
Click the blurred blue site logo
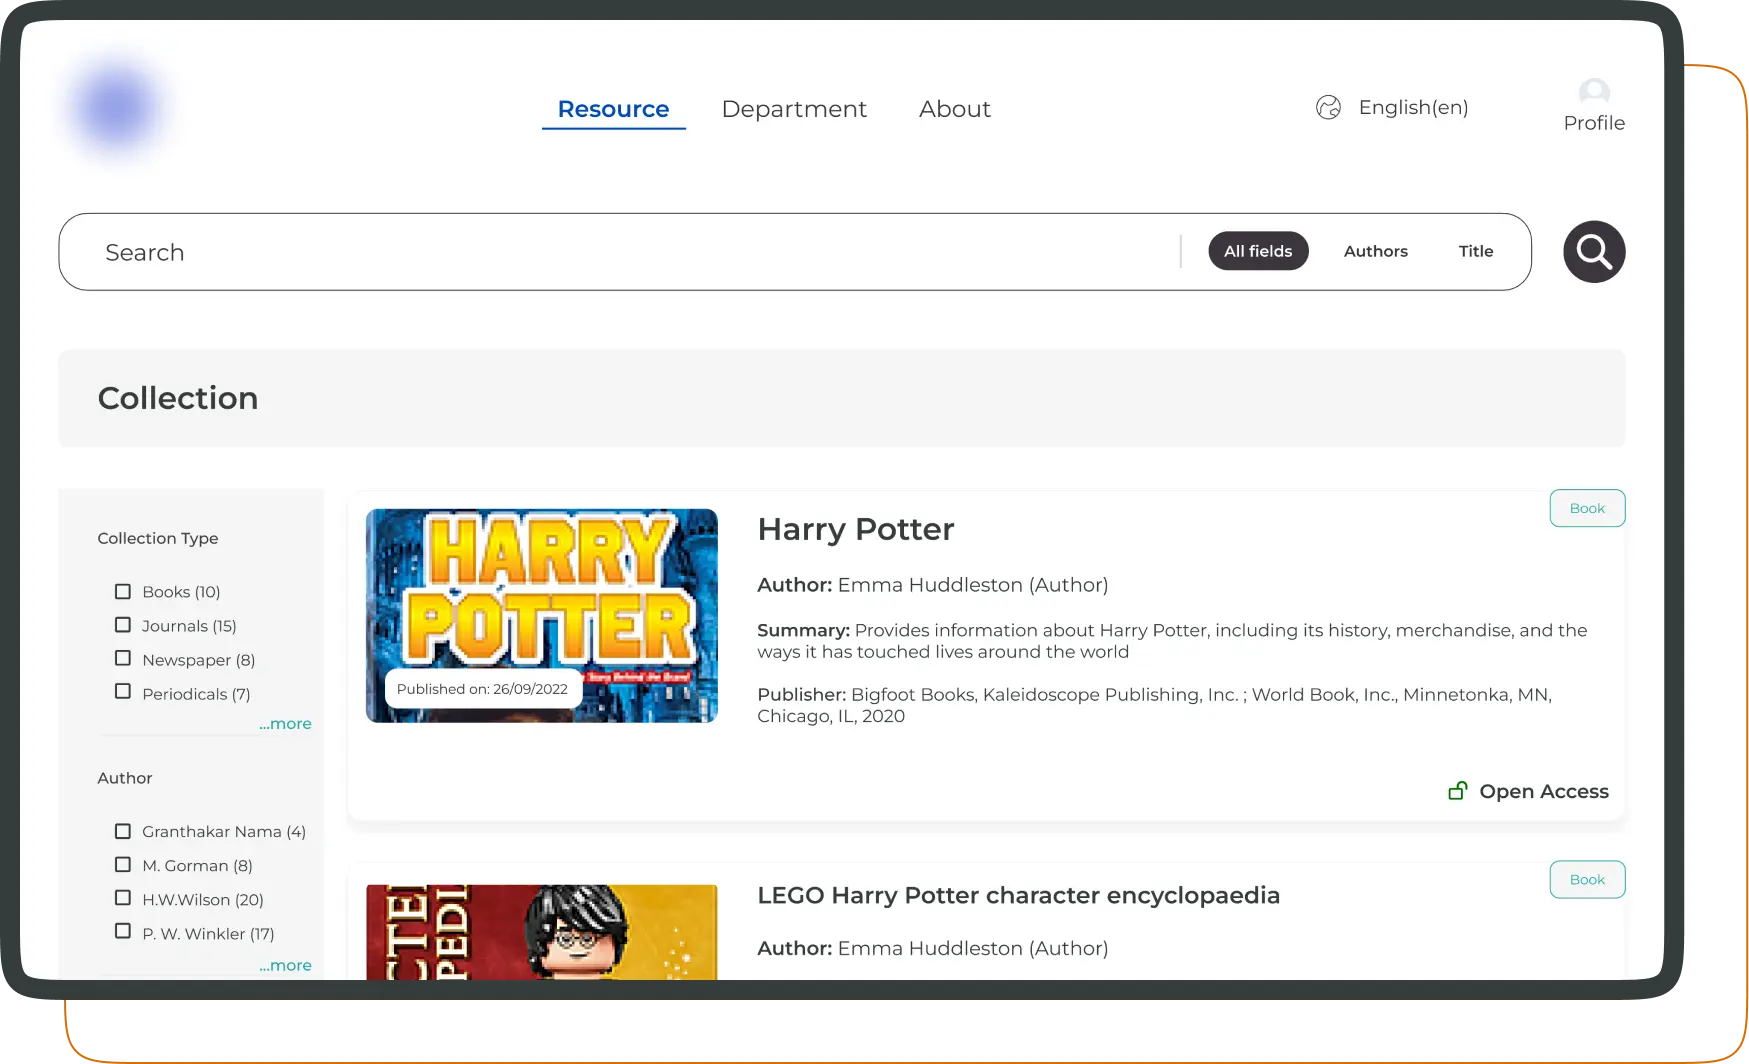tap(117, 107)
